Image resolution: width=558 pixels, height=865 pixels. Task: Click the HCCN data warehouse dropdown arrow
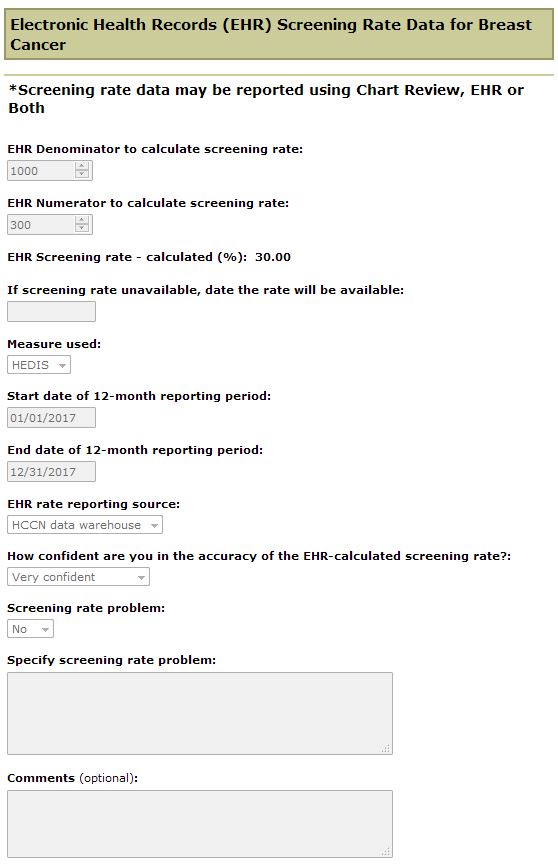(155, 526)
